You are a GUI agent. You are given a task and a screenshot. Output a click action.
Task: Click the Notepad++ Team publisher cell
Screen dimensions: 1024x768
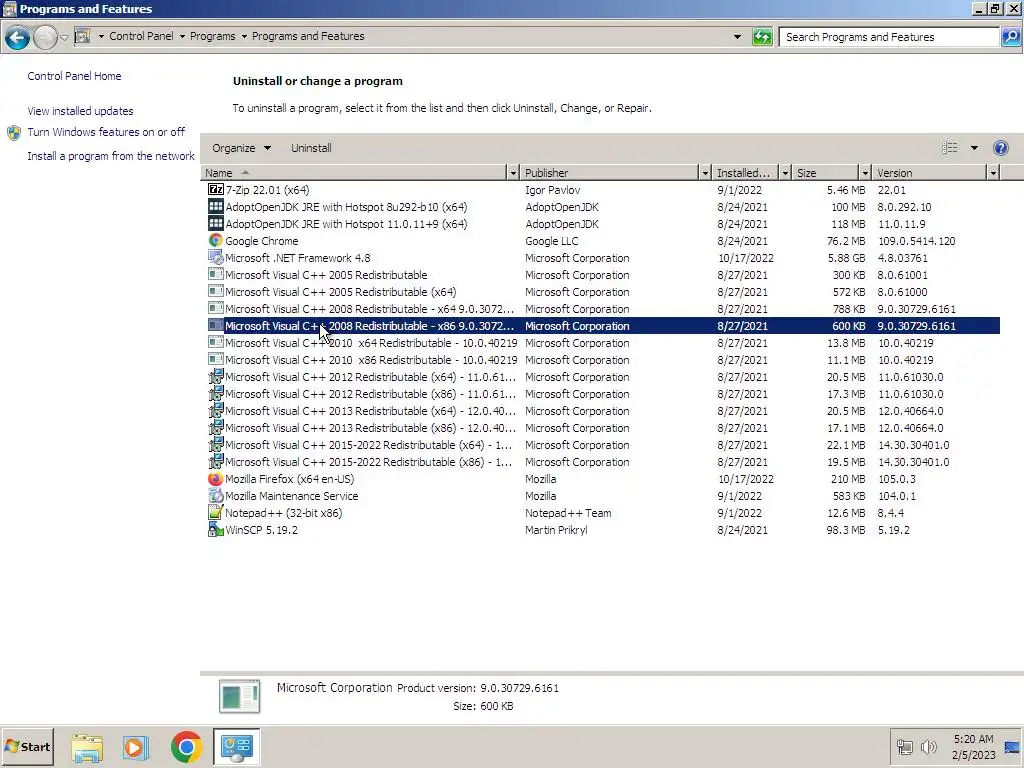pos(568,513)
